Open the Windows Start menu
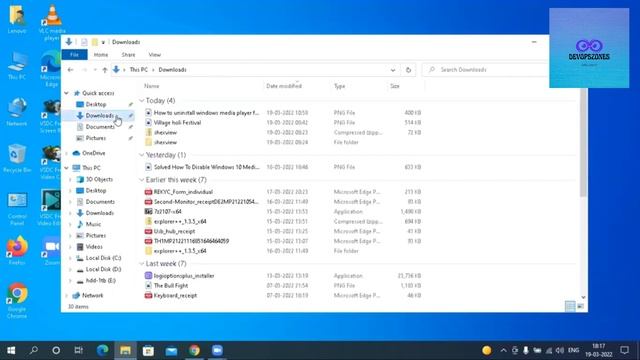Screen dimensions: 640x360 (11, 350)
